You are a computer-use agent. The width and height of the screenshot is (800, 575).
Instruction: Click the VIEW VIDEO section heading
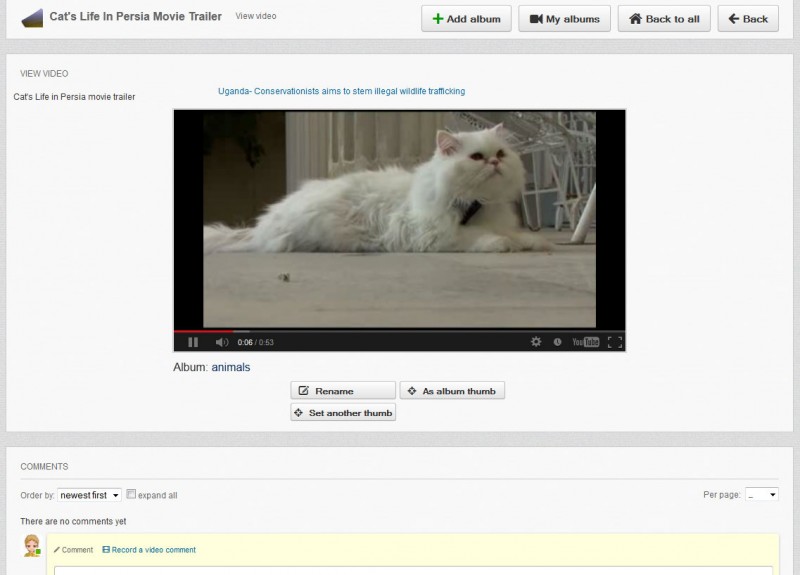[x=44, y=74]
